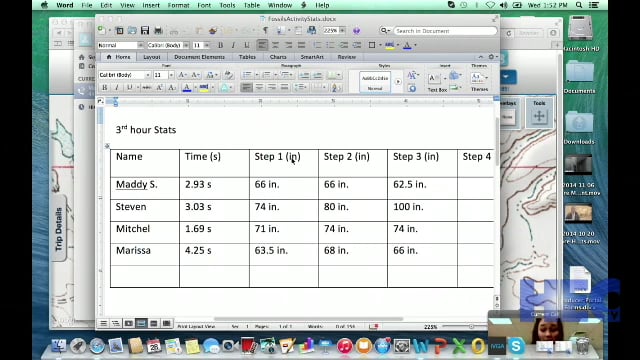Toggle show paragraph marks (pilcrow) icon
The image size is (640, 360).
(265, 31)
